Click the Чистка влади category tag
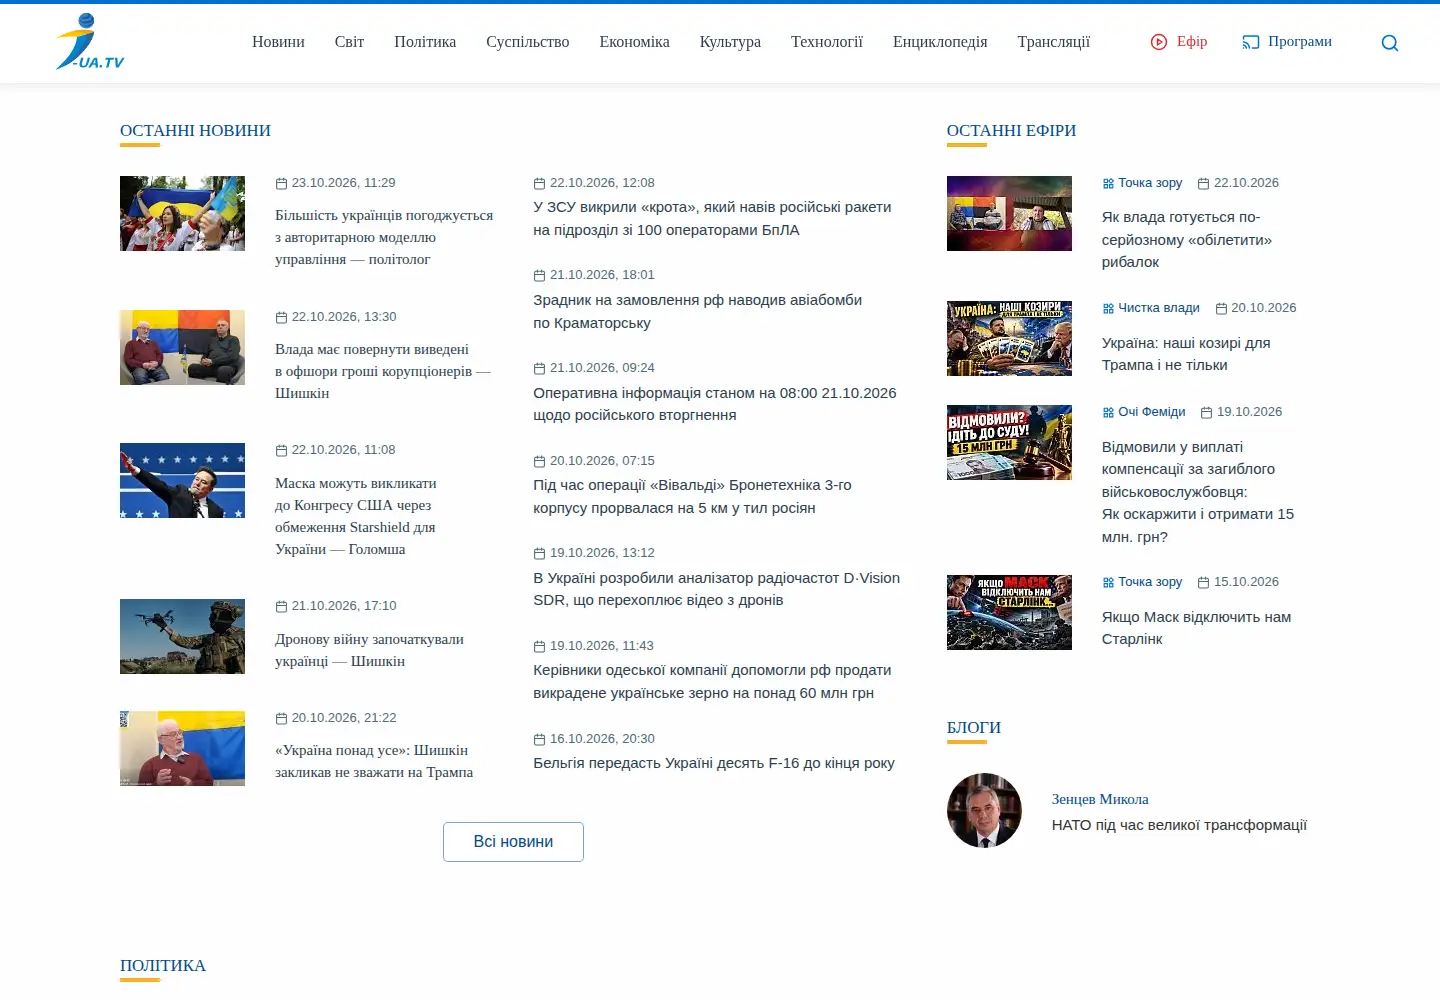 click(1159, 308)
